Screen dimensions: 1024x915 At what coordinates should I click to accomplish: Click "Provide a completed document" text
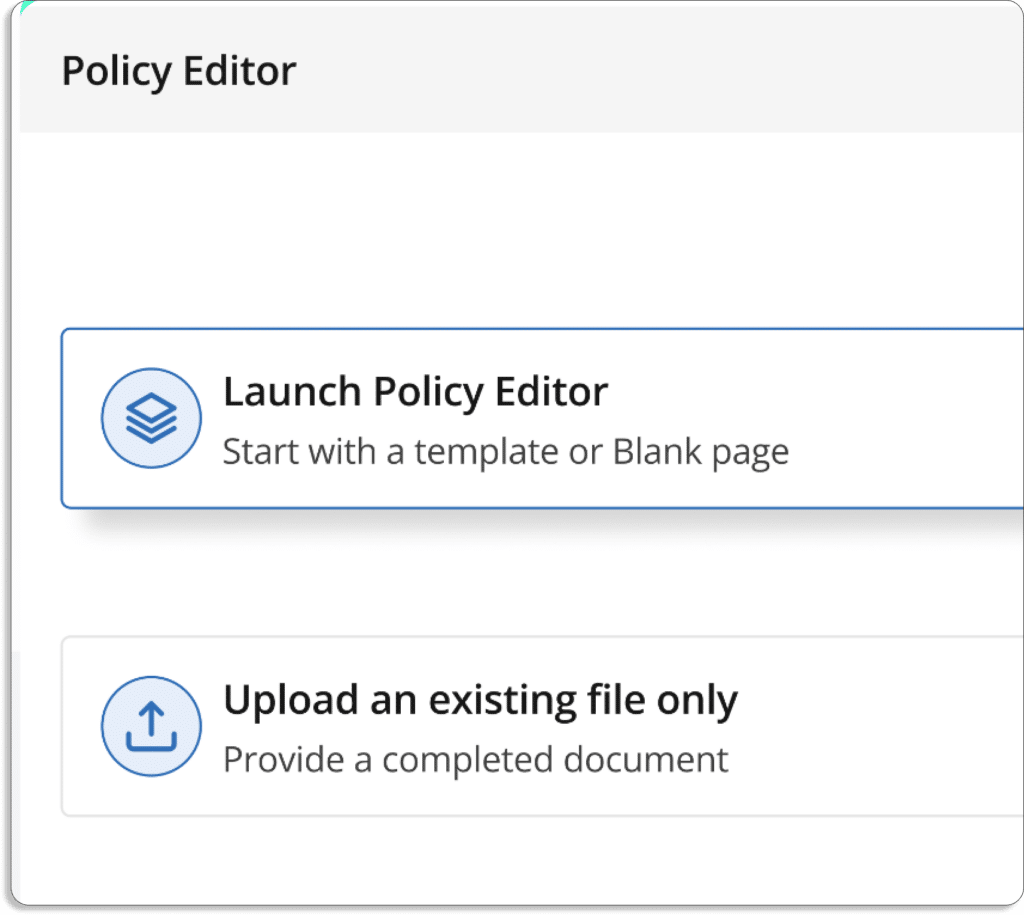pyautogui.click(x=475, y=760)
